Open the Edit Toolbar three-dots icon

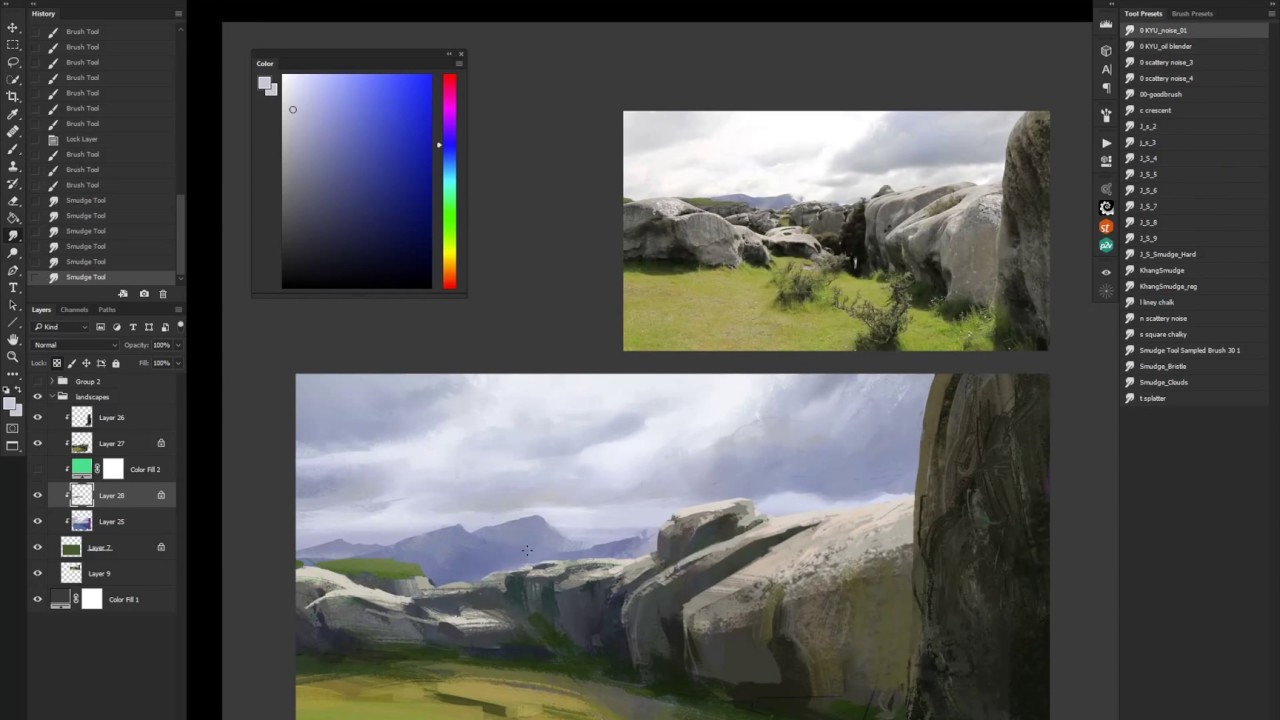(13, 373)
